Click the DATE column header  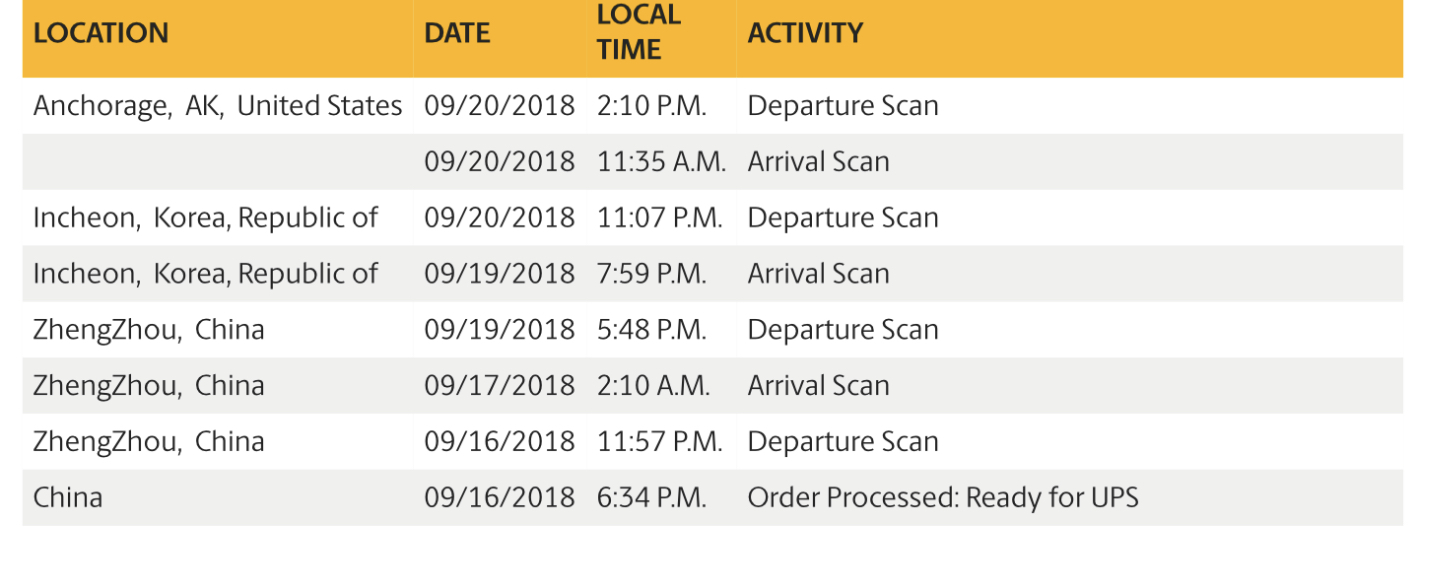tap(457, 33)
